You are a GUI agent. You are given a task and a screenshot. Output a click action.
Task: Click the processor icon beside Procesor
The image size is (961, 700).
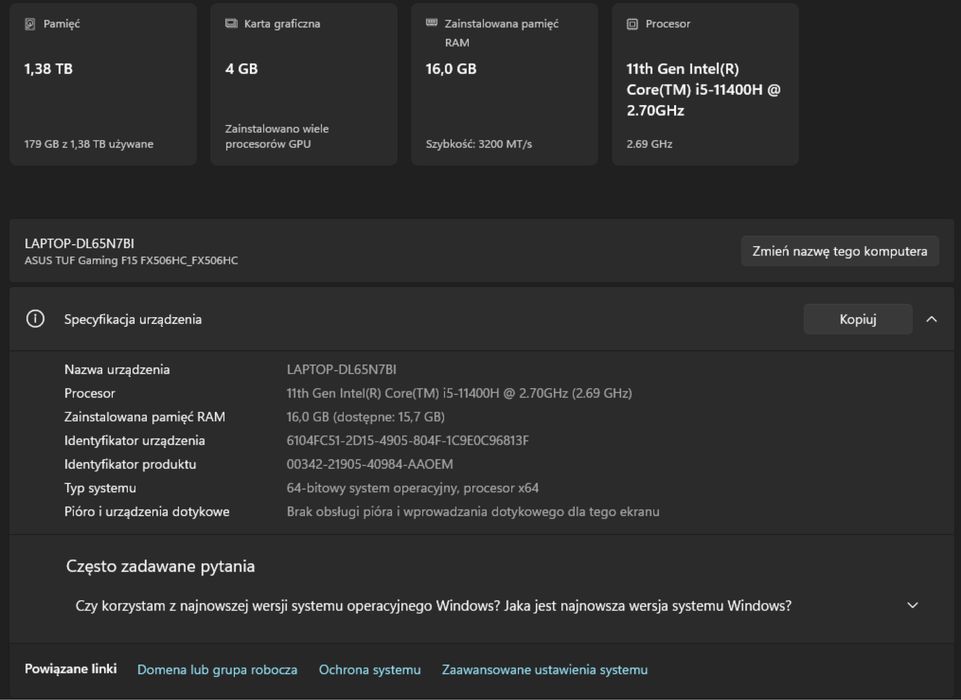pyautogui.click(x=632, y=24)
